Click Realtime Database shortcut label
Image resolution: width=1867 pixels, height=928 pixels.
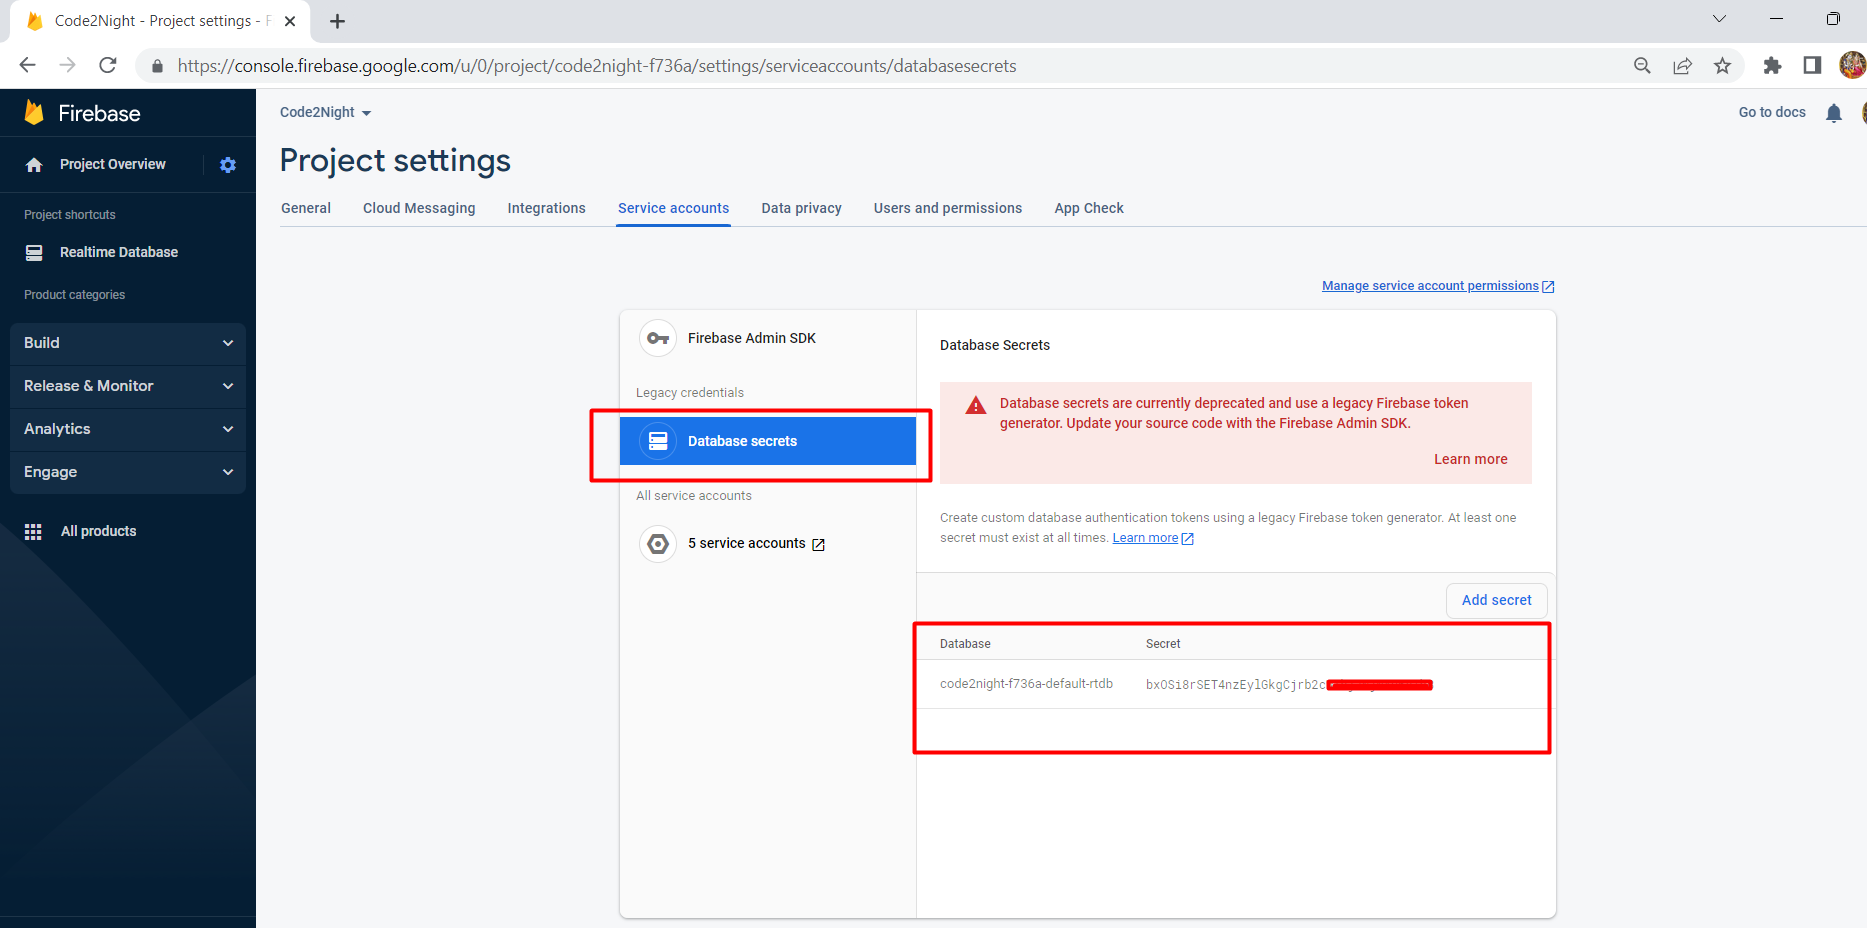coord(119,252)
